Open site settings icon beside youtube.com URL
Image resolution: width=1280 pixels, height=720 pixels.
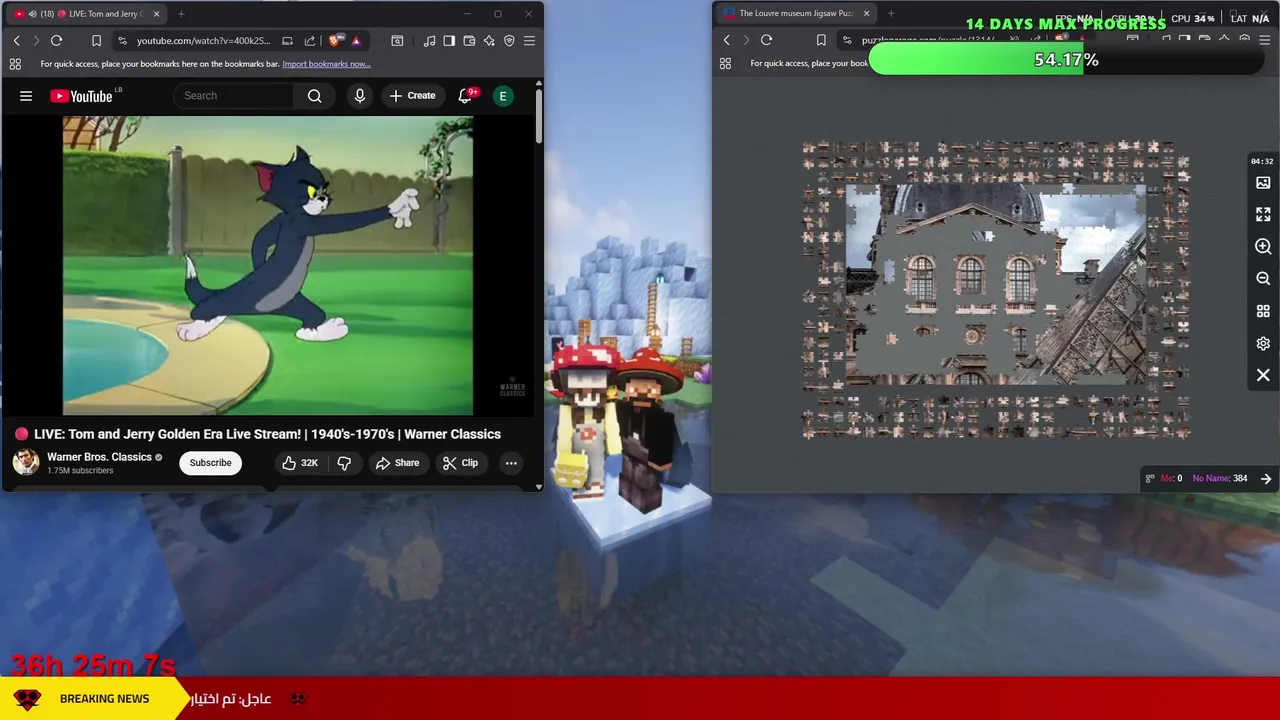click(122, 41)
